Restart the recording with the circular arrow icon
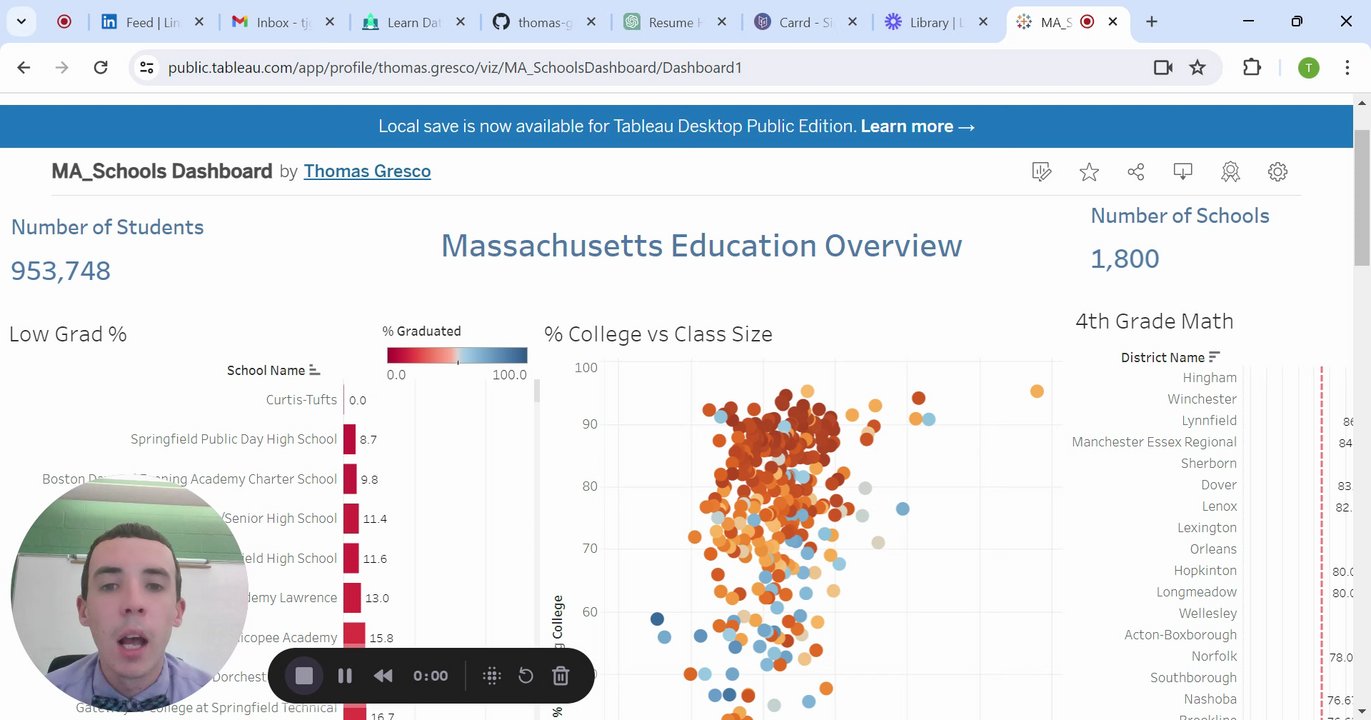 [x=526, y=676]
